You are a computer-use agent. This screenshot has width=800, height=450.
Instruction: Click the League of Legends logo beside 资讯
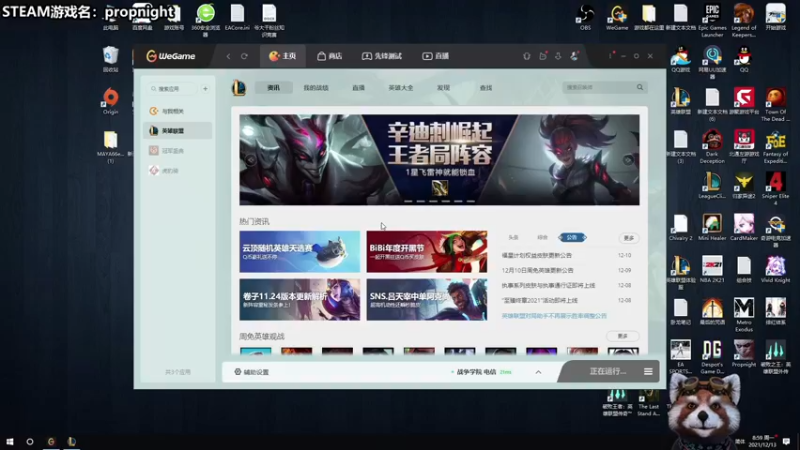pos(239,88)
